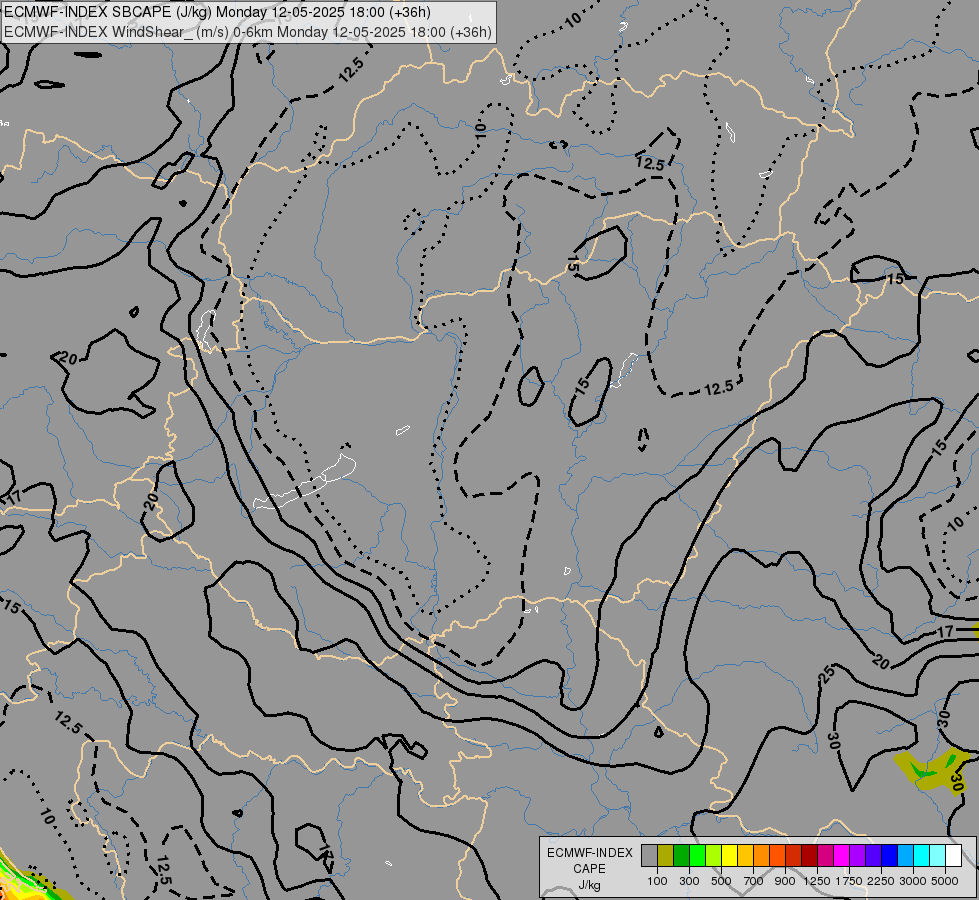Choose the sky blue swatch left of 3000

[905, 856]
